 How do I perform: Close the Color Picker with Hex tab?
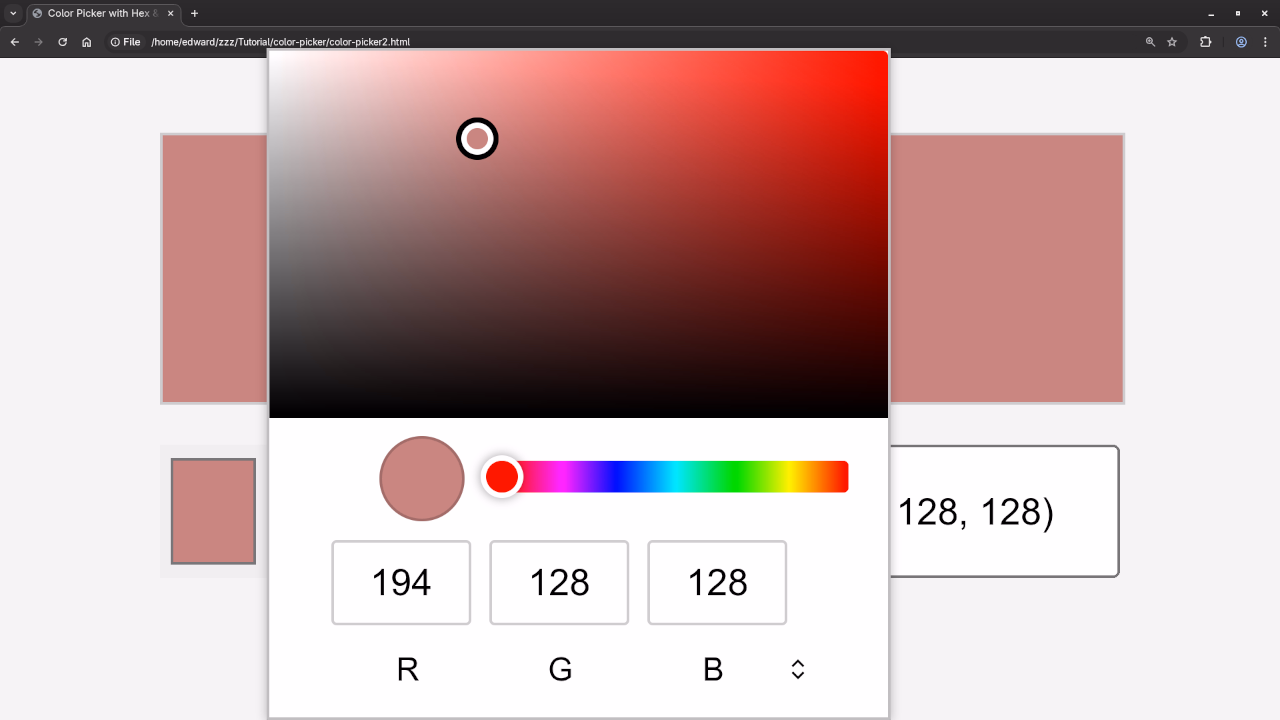point(171,13)
